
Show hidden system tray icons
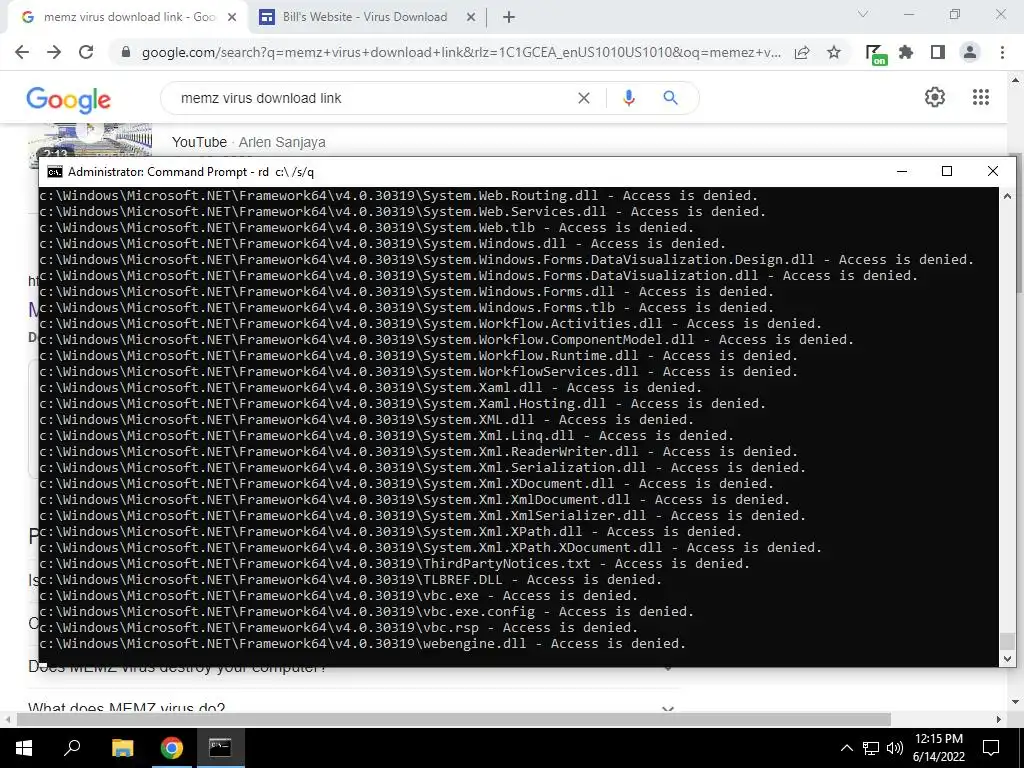pos(846,748)
